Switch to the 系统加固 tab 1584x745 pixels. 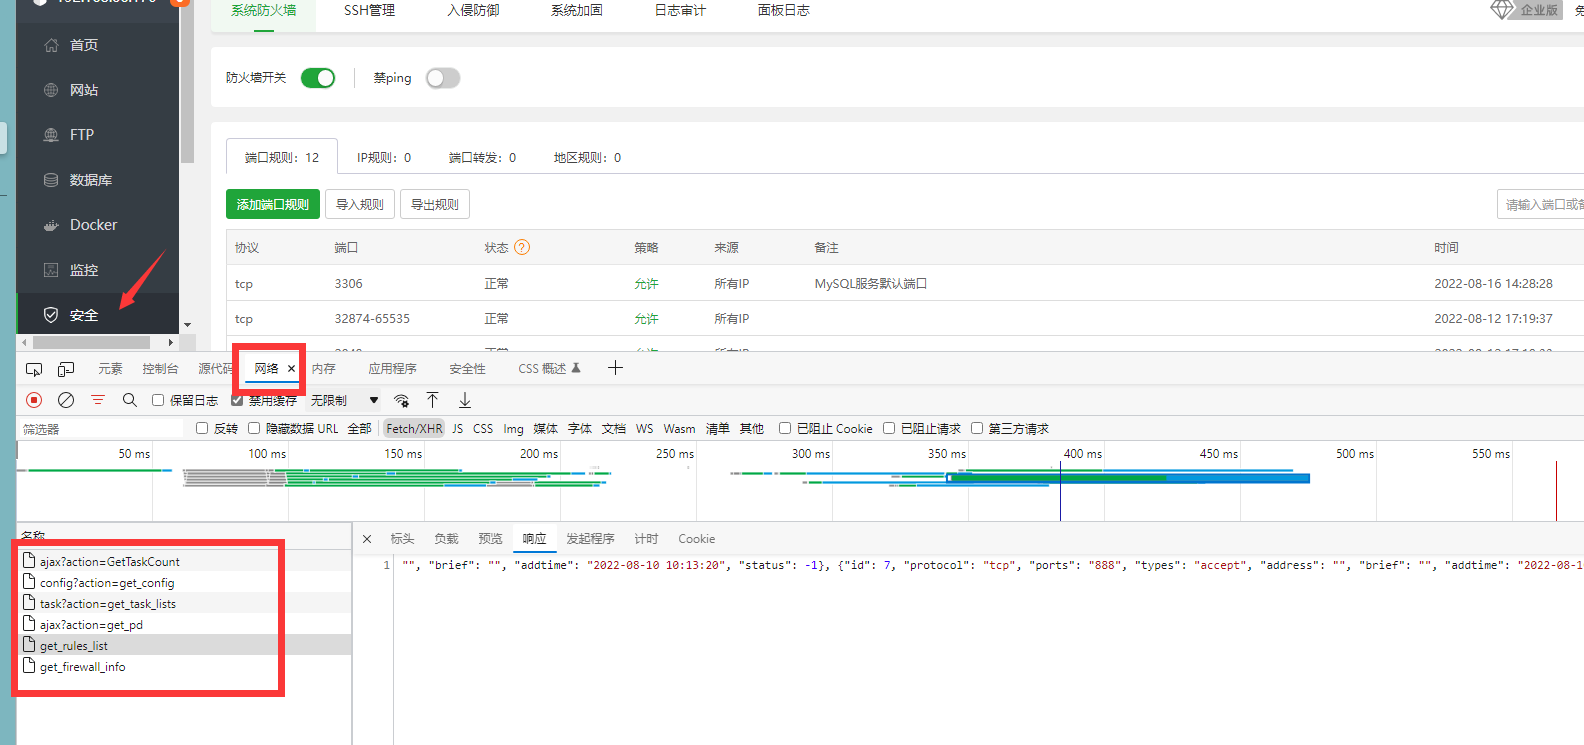[x=577, y=10]
